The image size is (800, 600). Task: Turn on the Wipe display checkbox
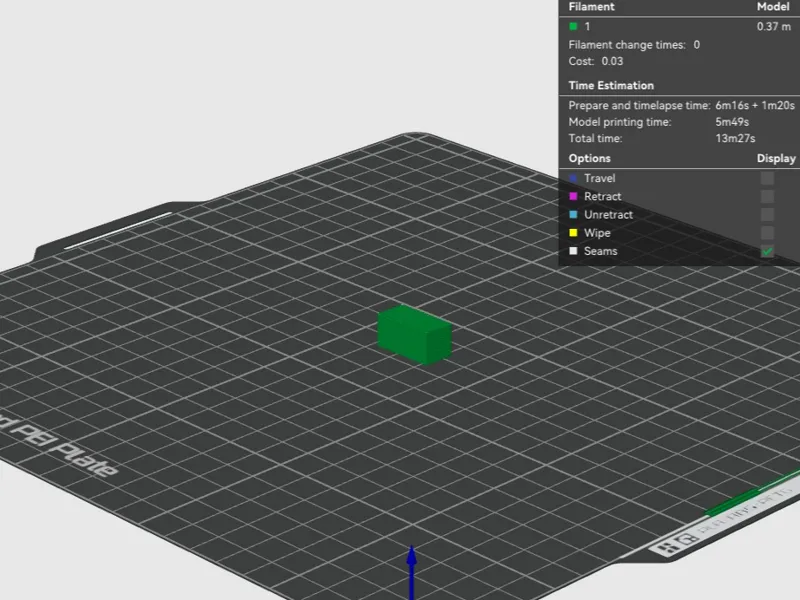[x=767, y=233]
